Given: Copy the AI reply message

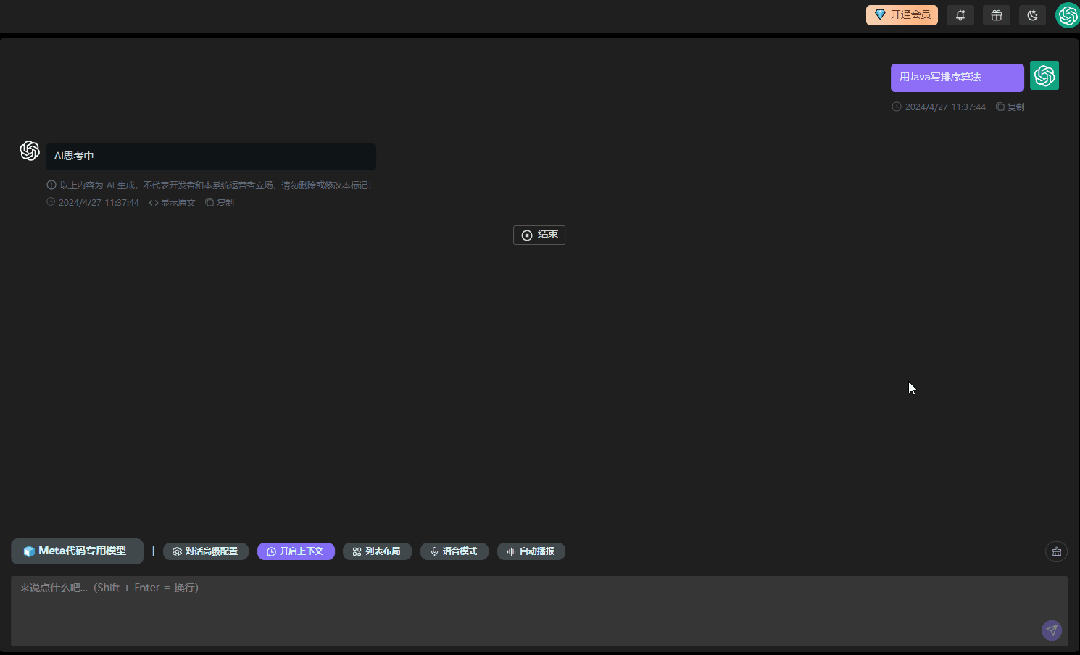Looking at the screenshot, I should click(220, 202).
